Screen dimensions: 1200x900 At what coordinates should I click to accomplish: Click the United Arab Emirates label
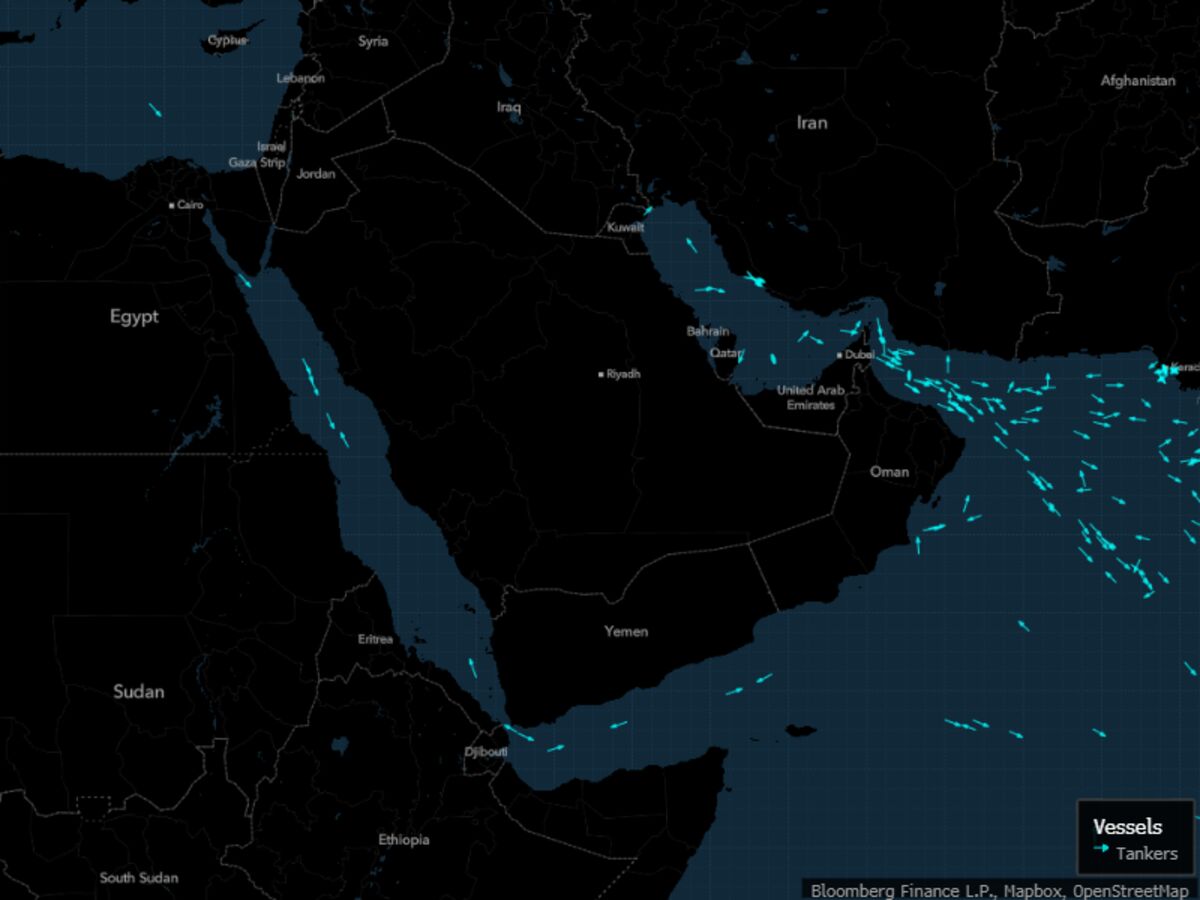point(810,397)
